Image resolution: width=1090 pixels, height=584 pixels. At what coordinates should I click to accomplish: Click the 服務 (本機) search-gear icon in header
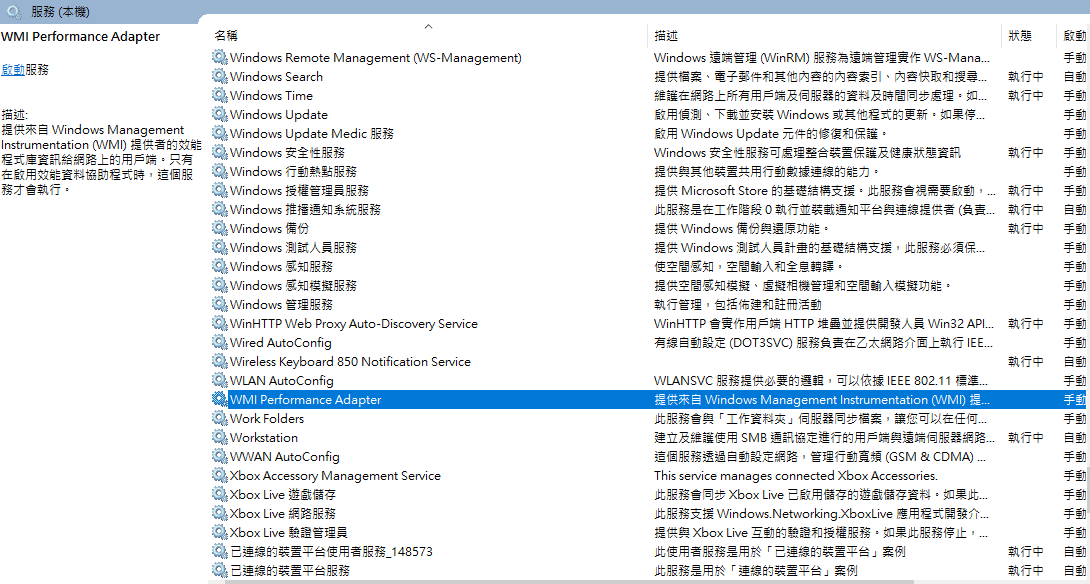tap(15, 12)
